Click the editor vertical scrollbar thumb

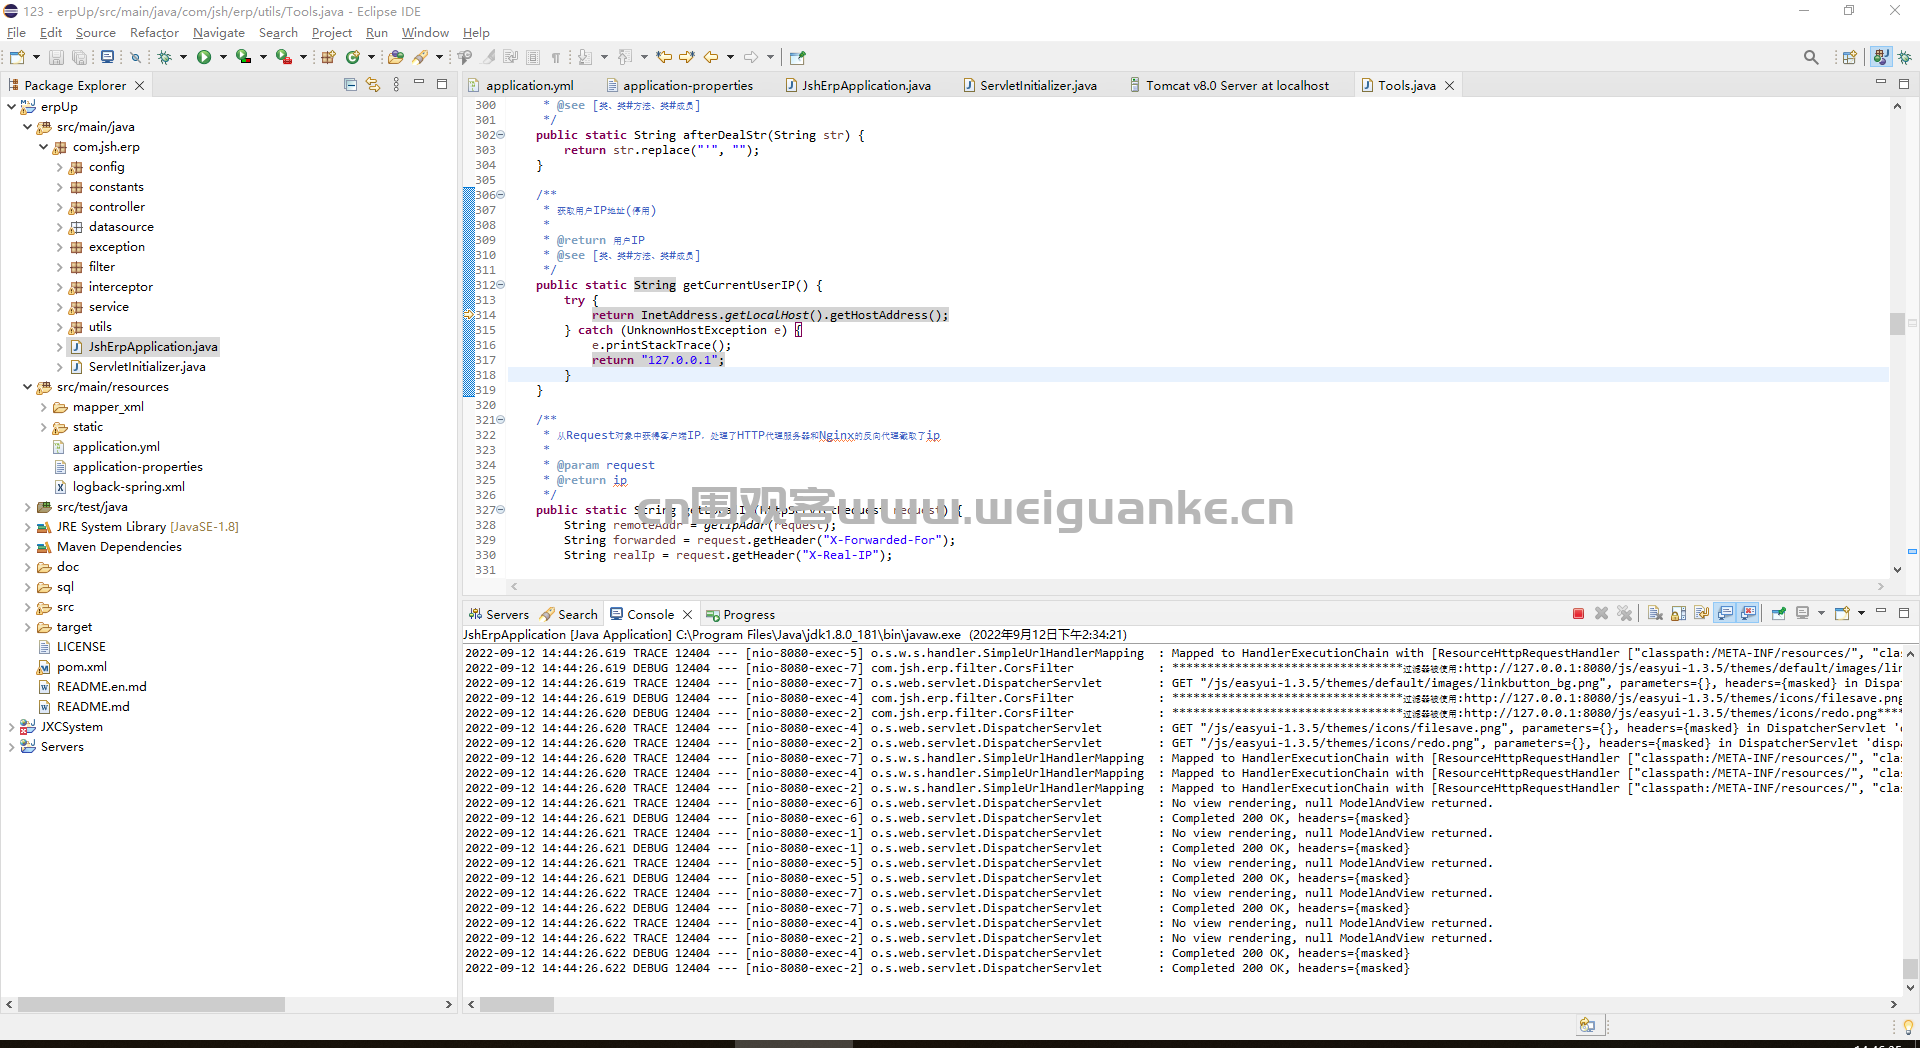1897,324
